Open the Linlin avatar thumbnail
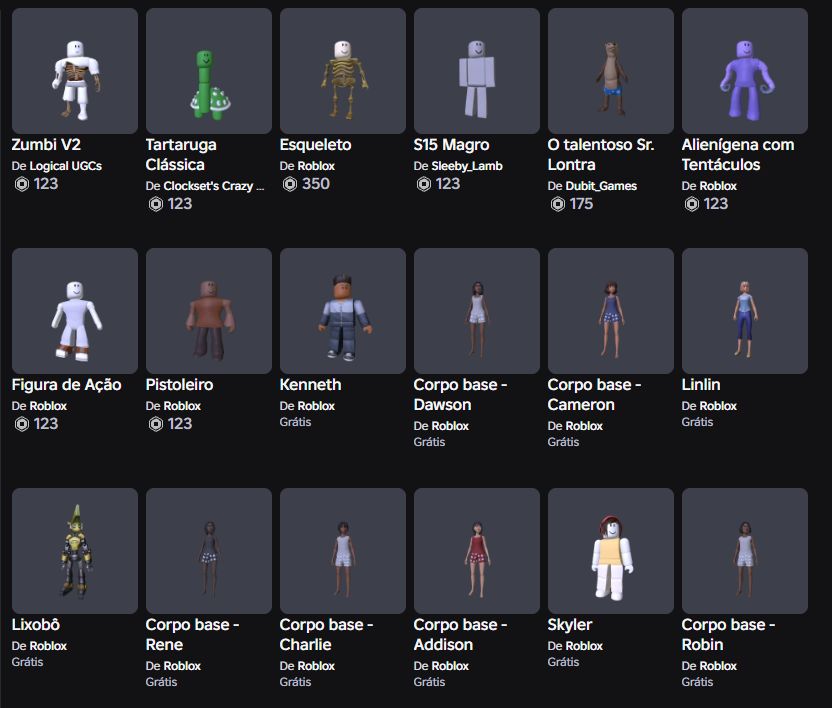The width and height of the screenshot is (832, 708). [x=744, y=310]
